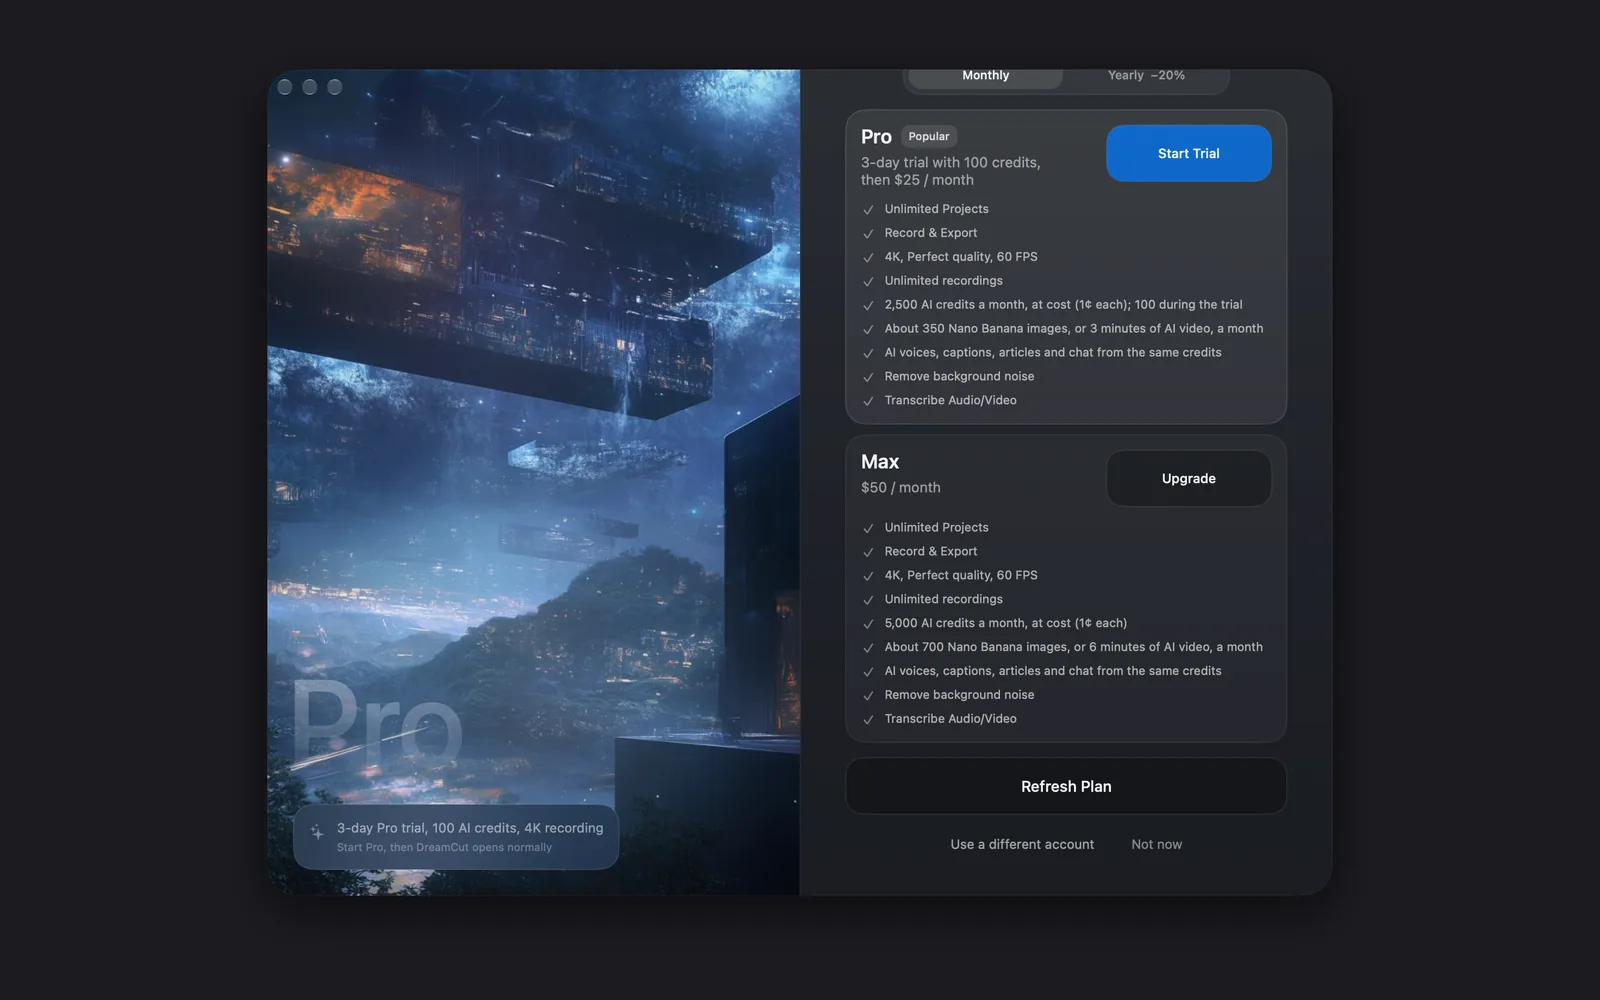Viewport: 1600px width, 1000px height.
Task: Click "About 700 Nano Banana images" feature text
Action: click(x=1074, y=646)
